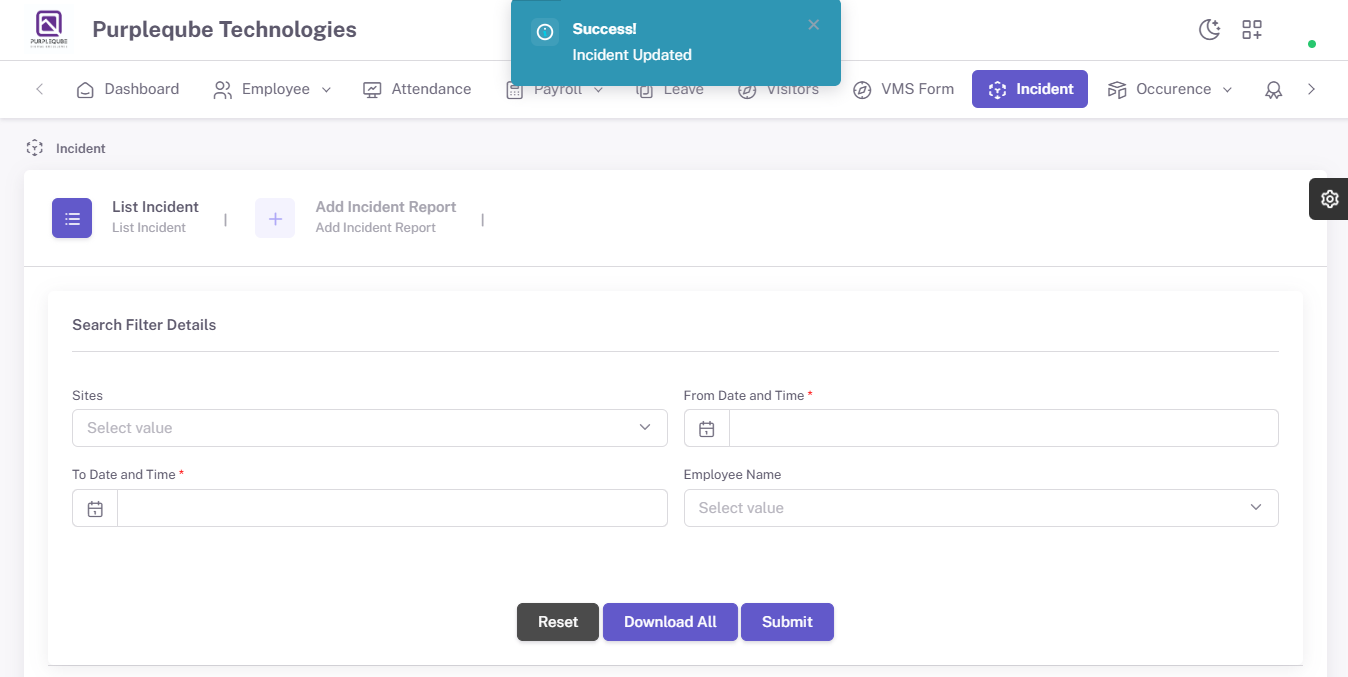Expand the Employee menu
The height and width of the screenshot is (677, 1348).
point(272,89)
